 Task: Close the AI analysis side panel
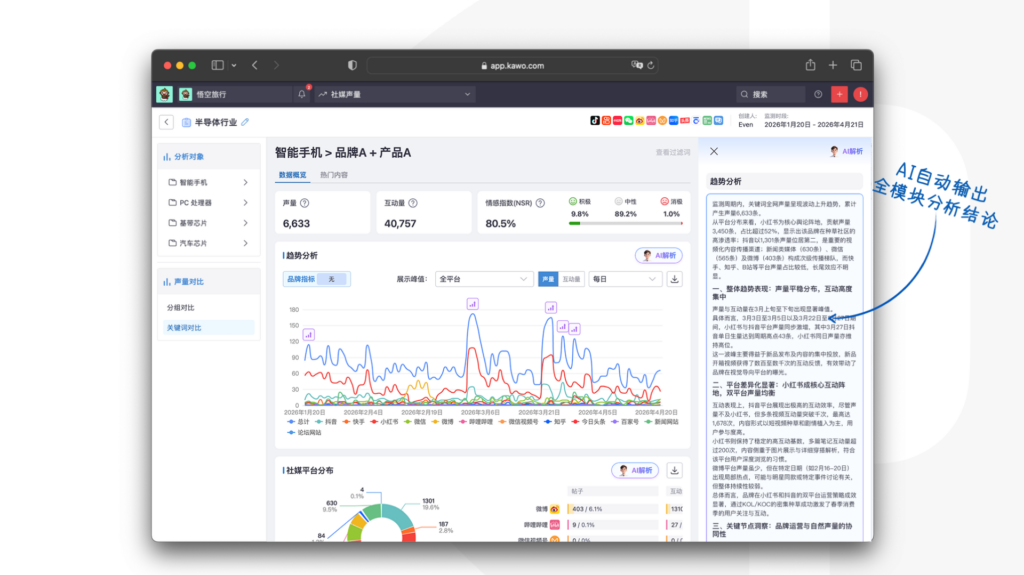(714, 152)
